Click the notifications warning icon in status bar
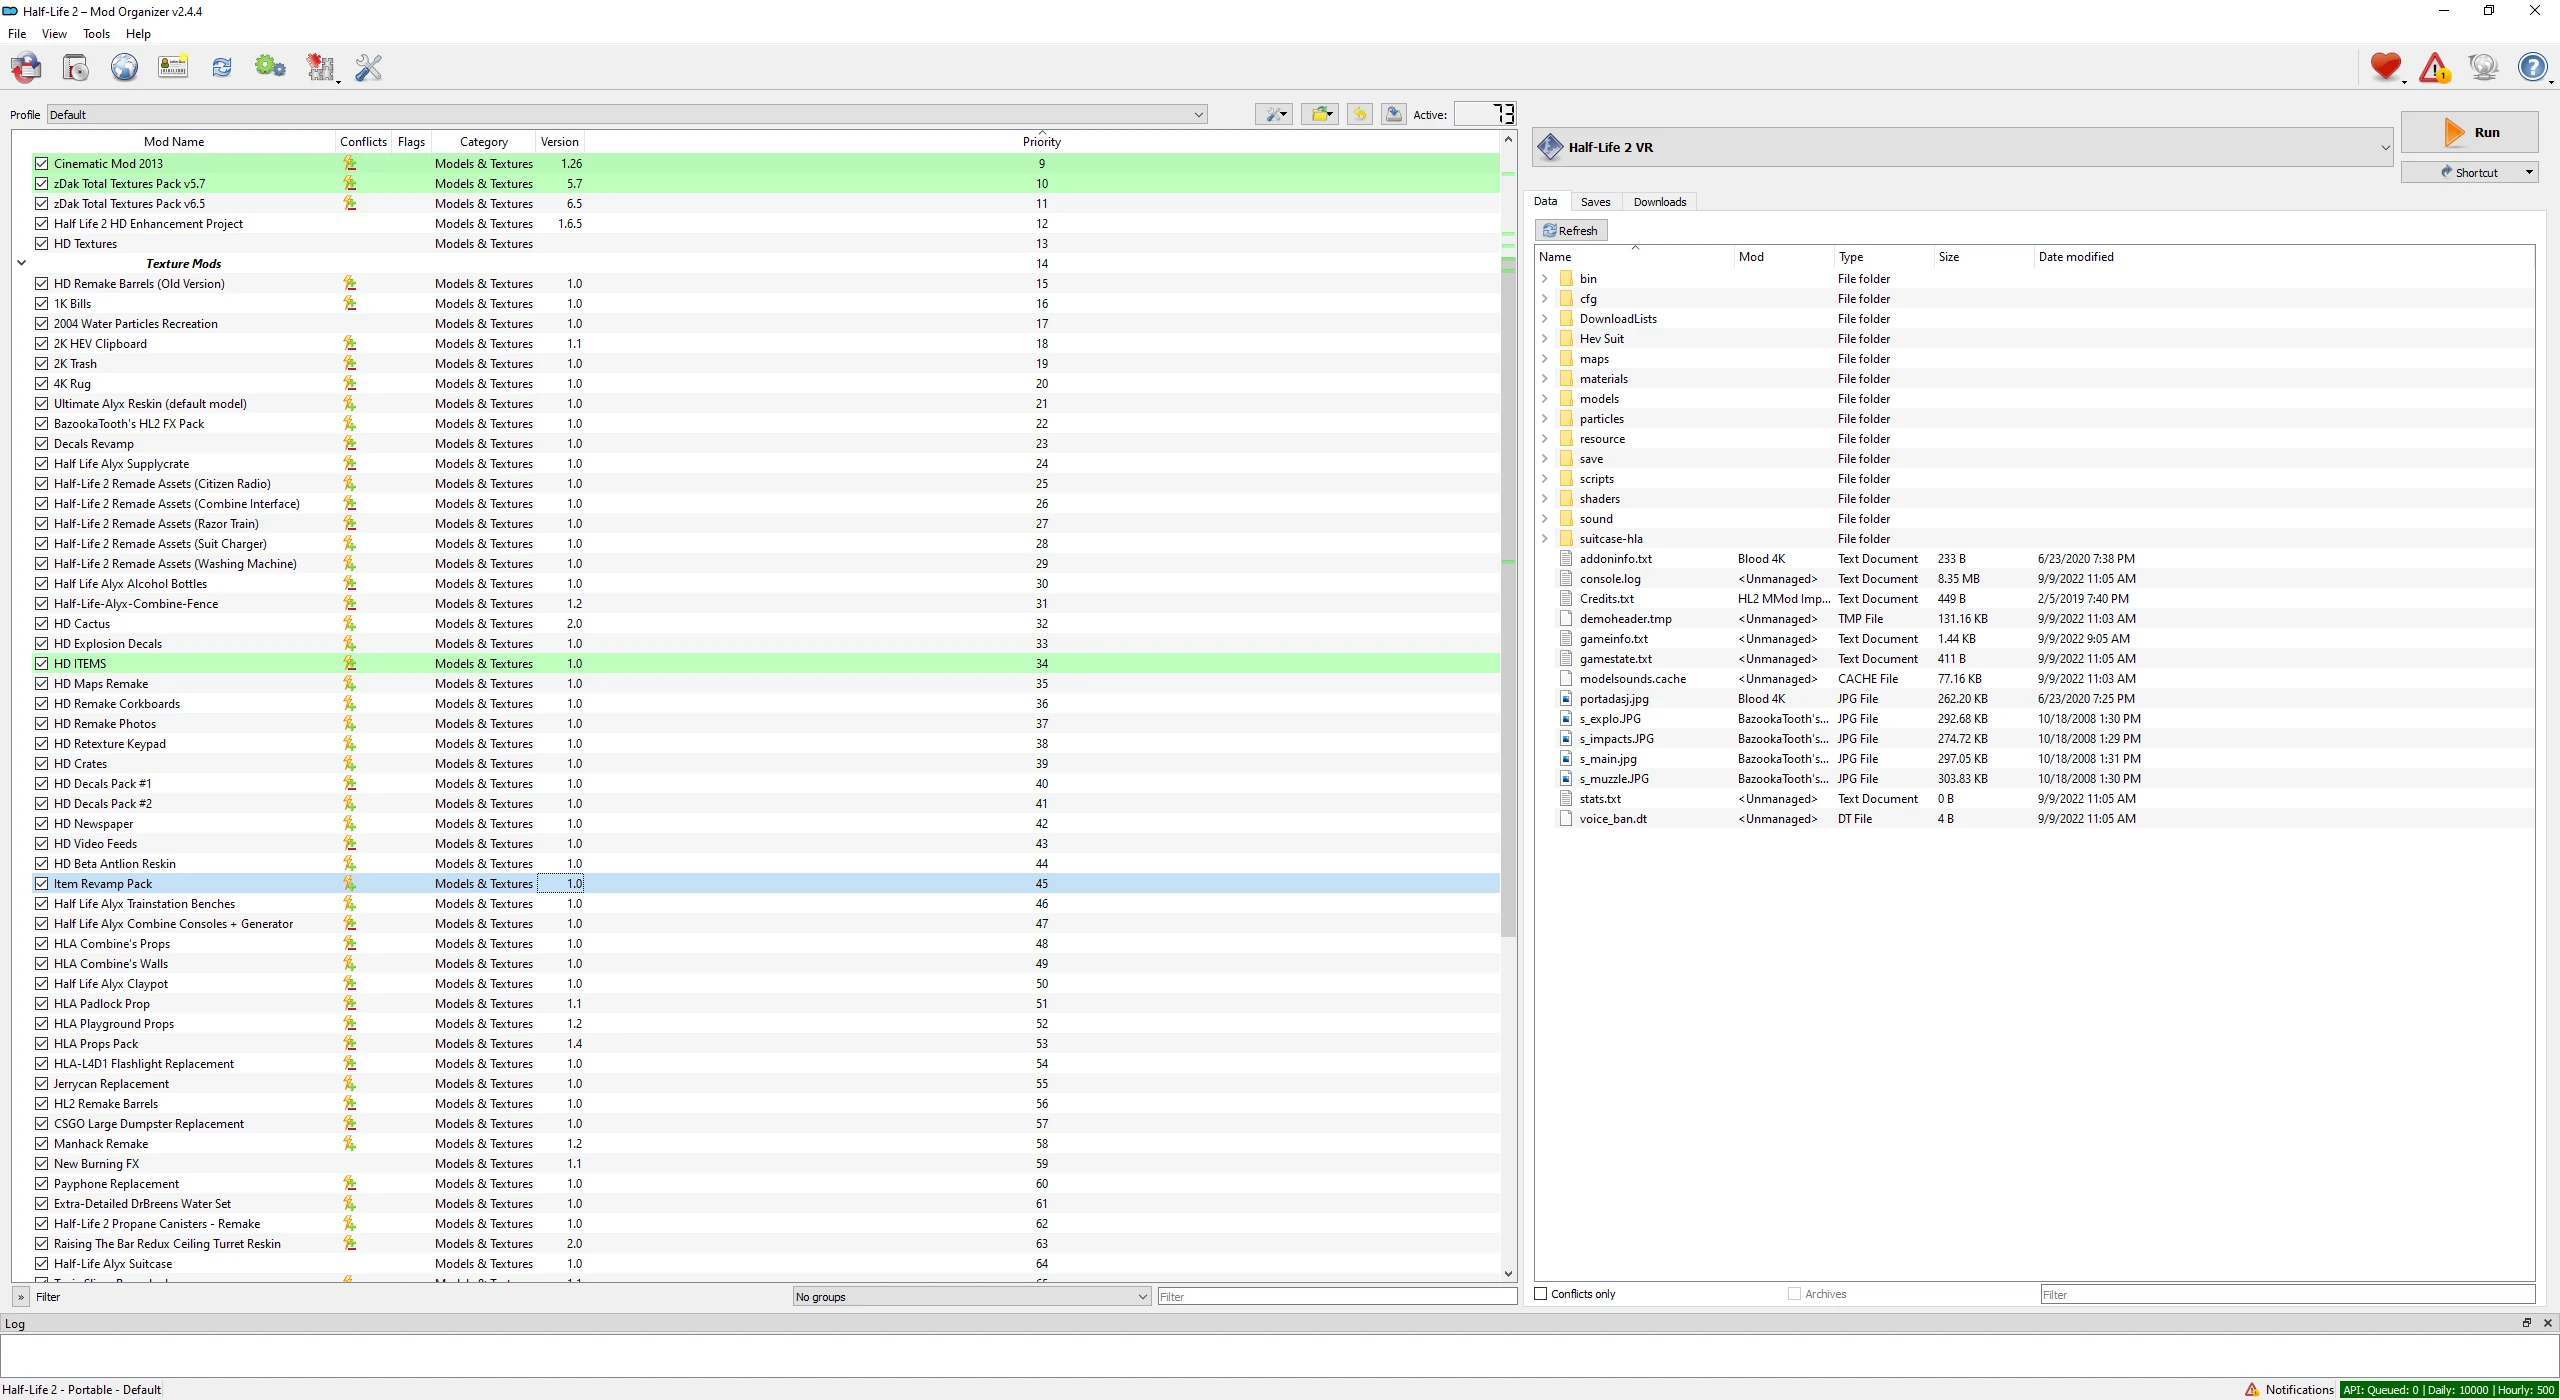The width and height of the screenshot is (2560, 1400). tap(2252, 1390)
